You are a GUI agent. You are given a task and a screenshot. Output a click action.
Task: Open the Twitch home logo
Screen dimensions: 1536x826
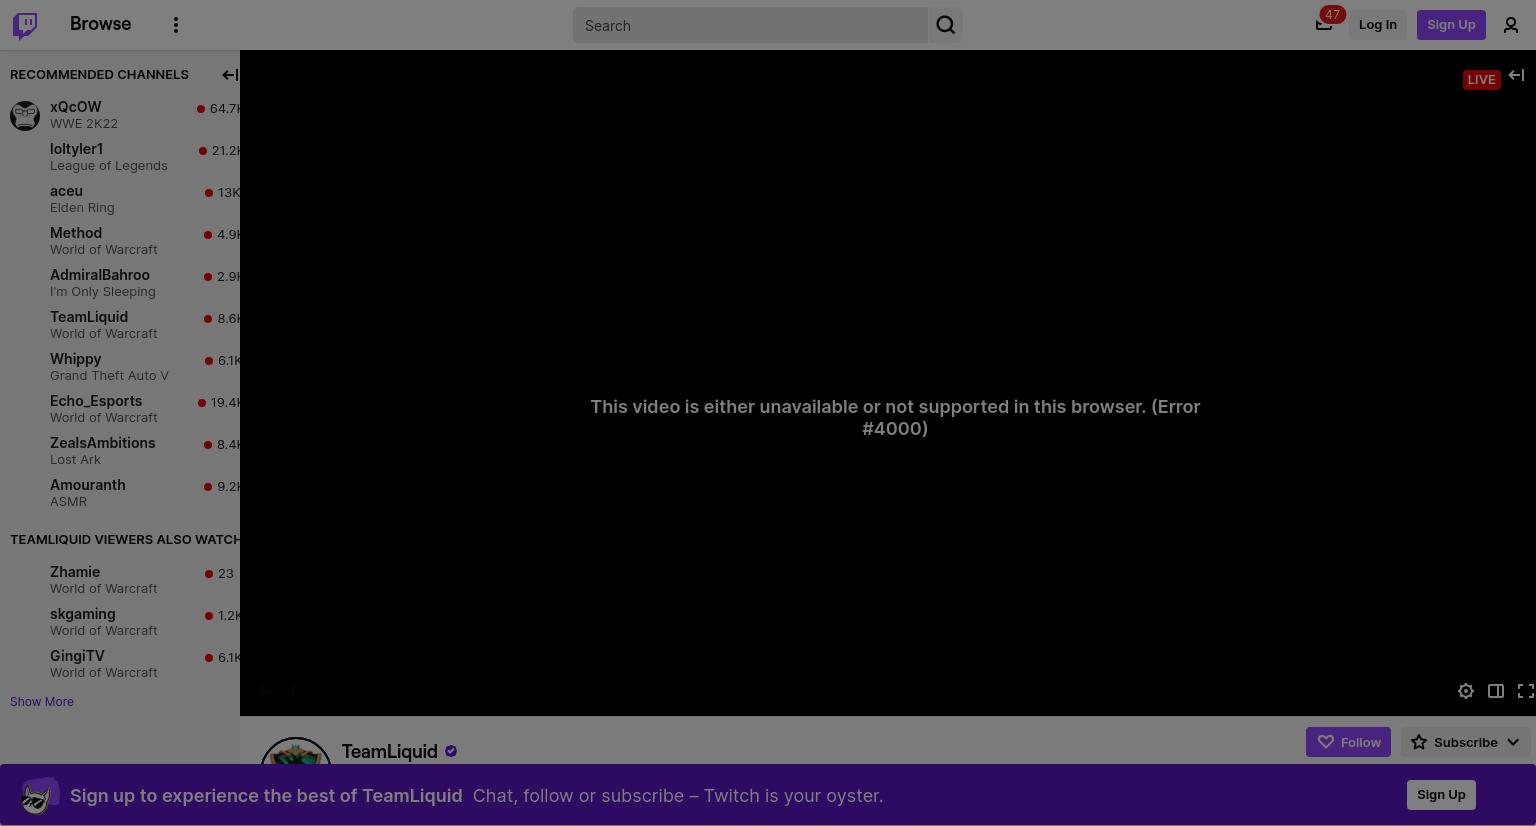pos(25,25)
